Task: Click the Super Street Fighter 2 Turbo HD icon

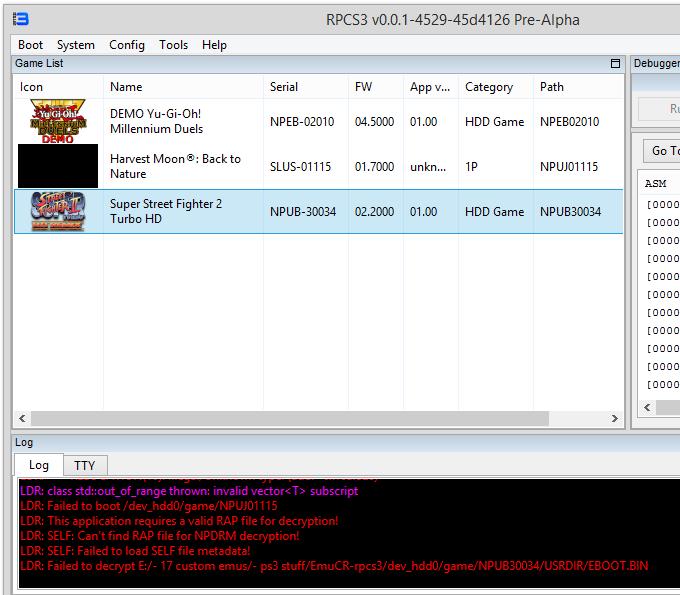Action: (x=58, y=211)
